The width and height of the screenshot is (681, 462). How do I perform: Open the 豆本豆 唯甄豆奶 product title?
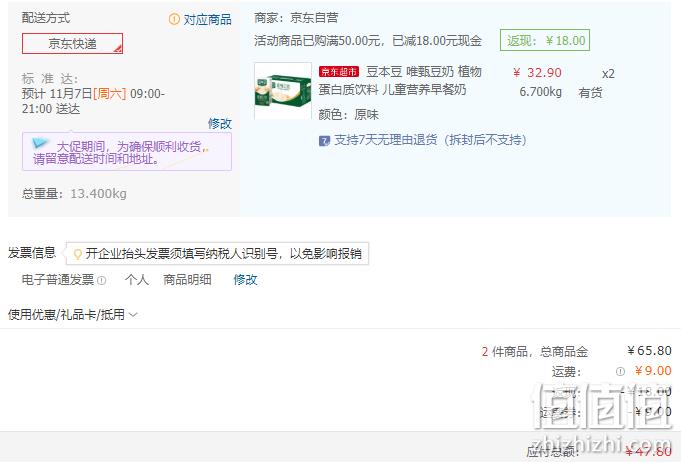[x=400, y=80]
